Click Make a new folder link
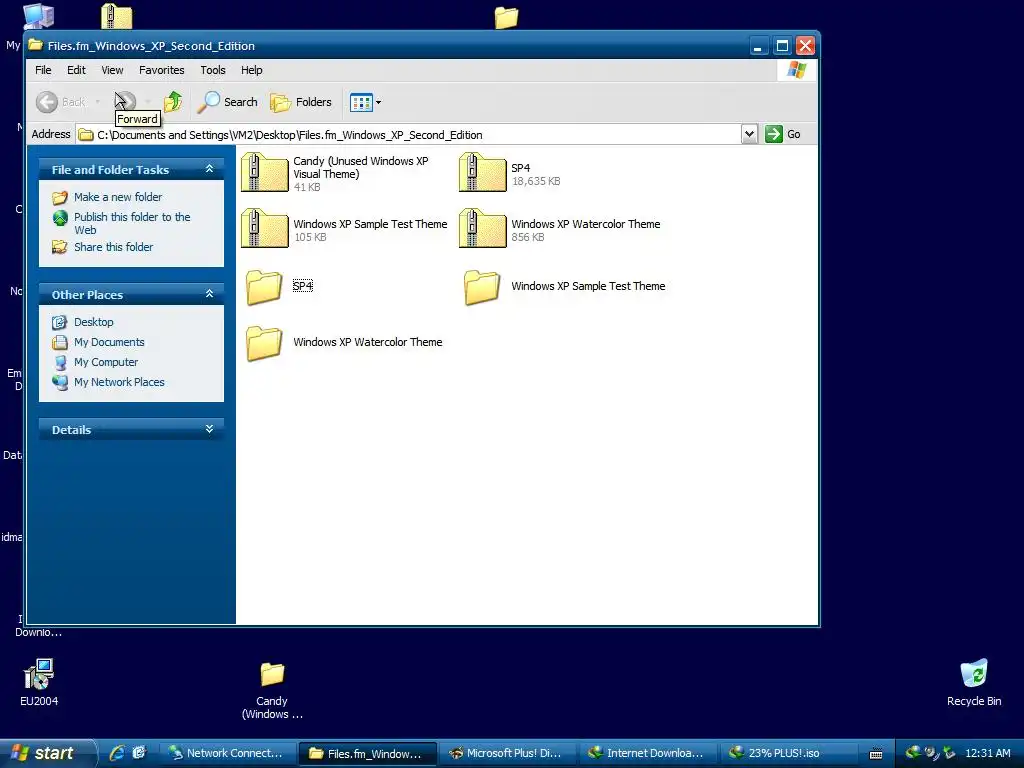This screenshot has width=1024, height=768. coord(118,197)
